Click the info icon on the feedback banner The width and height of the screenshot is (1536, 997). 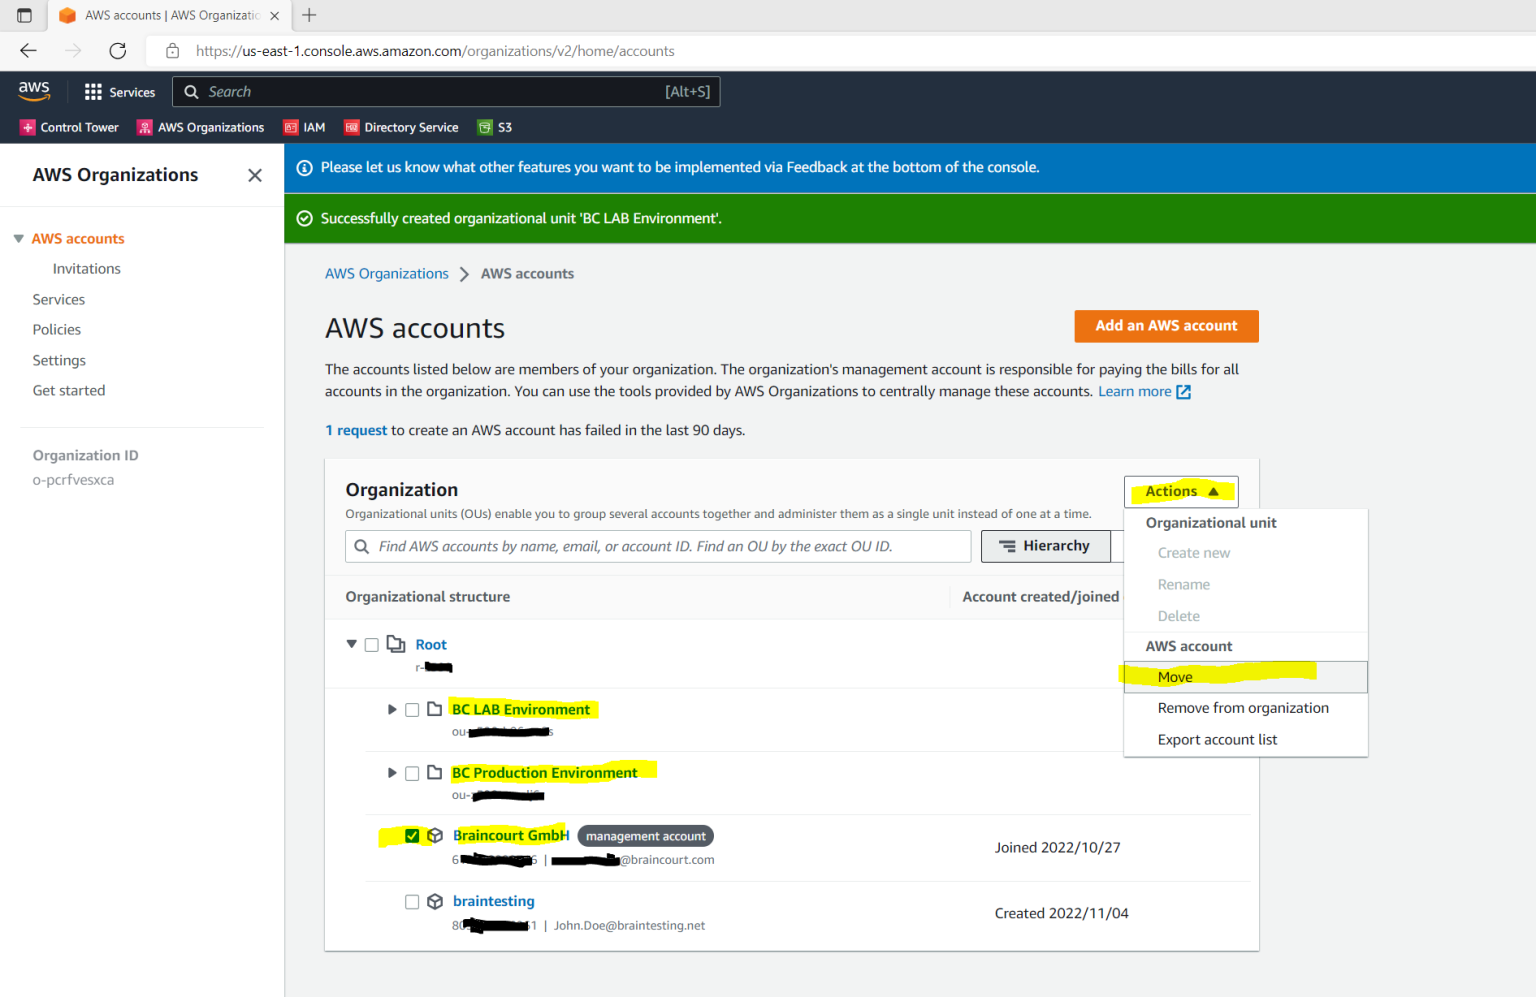304,167
